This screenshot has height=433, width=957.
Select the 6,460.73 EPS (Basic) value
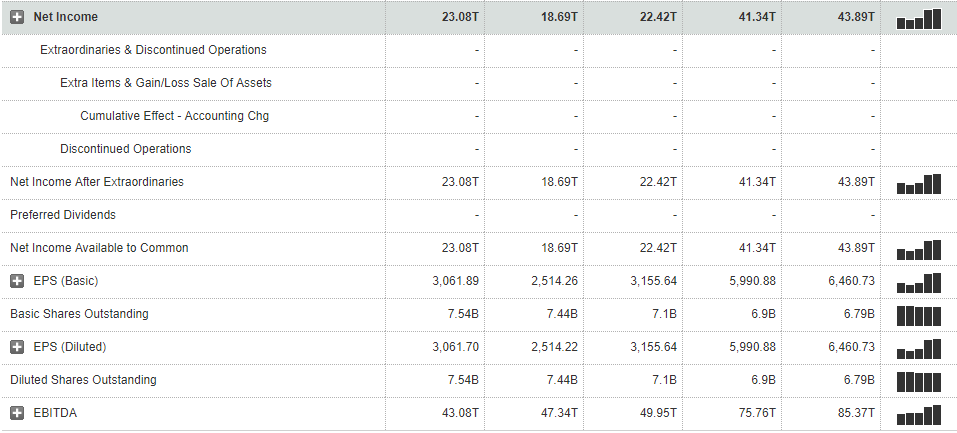852,281
